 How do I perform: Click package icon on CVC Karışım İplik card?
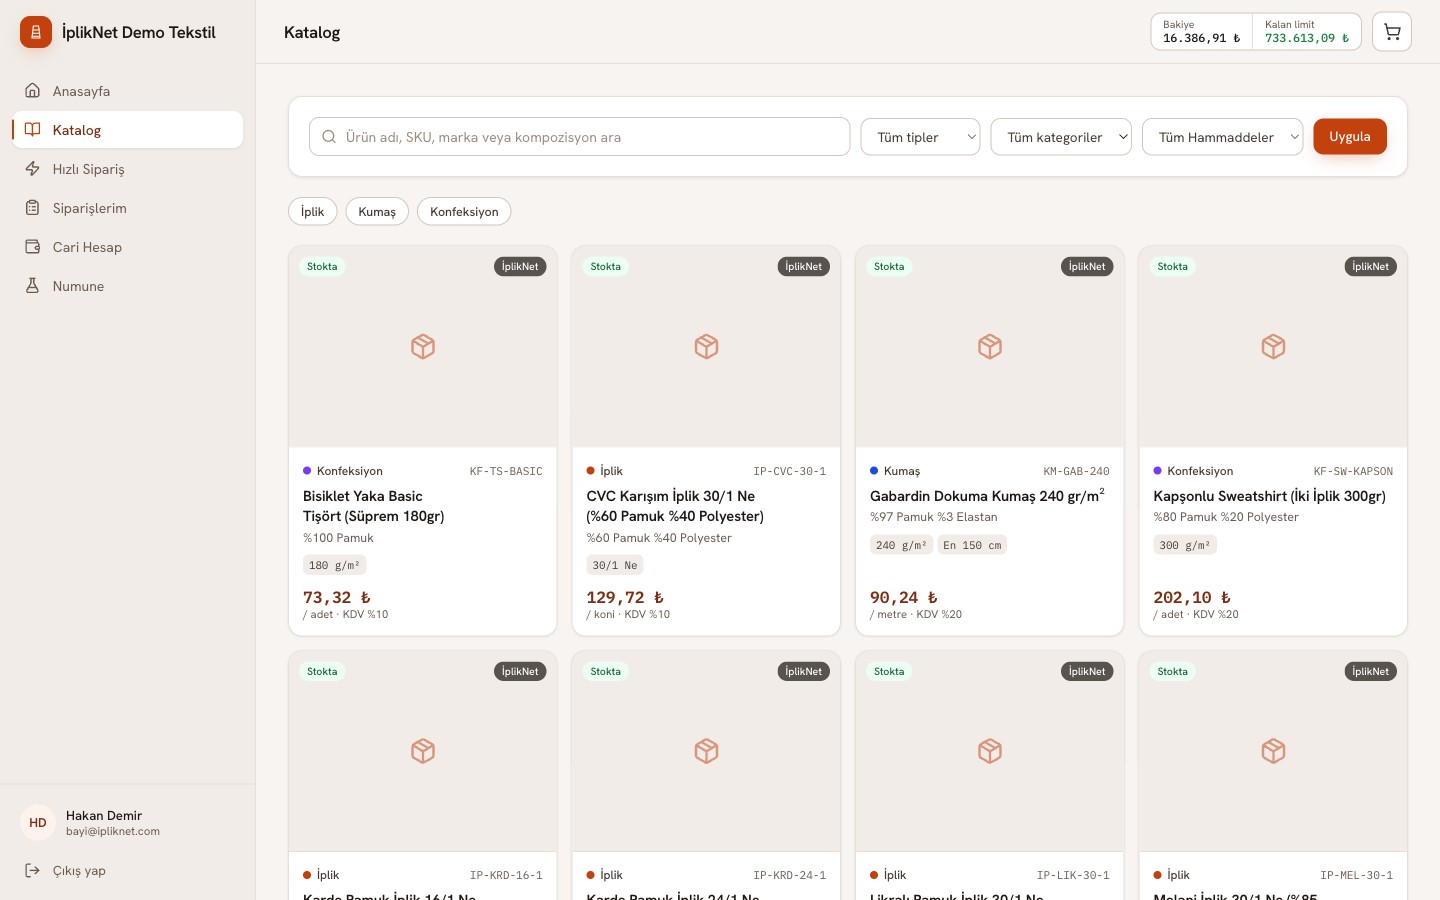tap(707, 347)
